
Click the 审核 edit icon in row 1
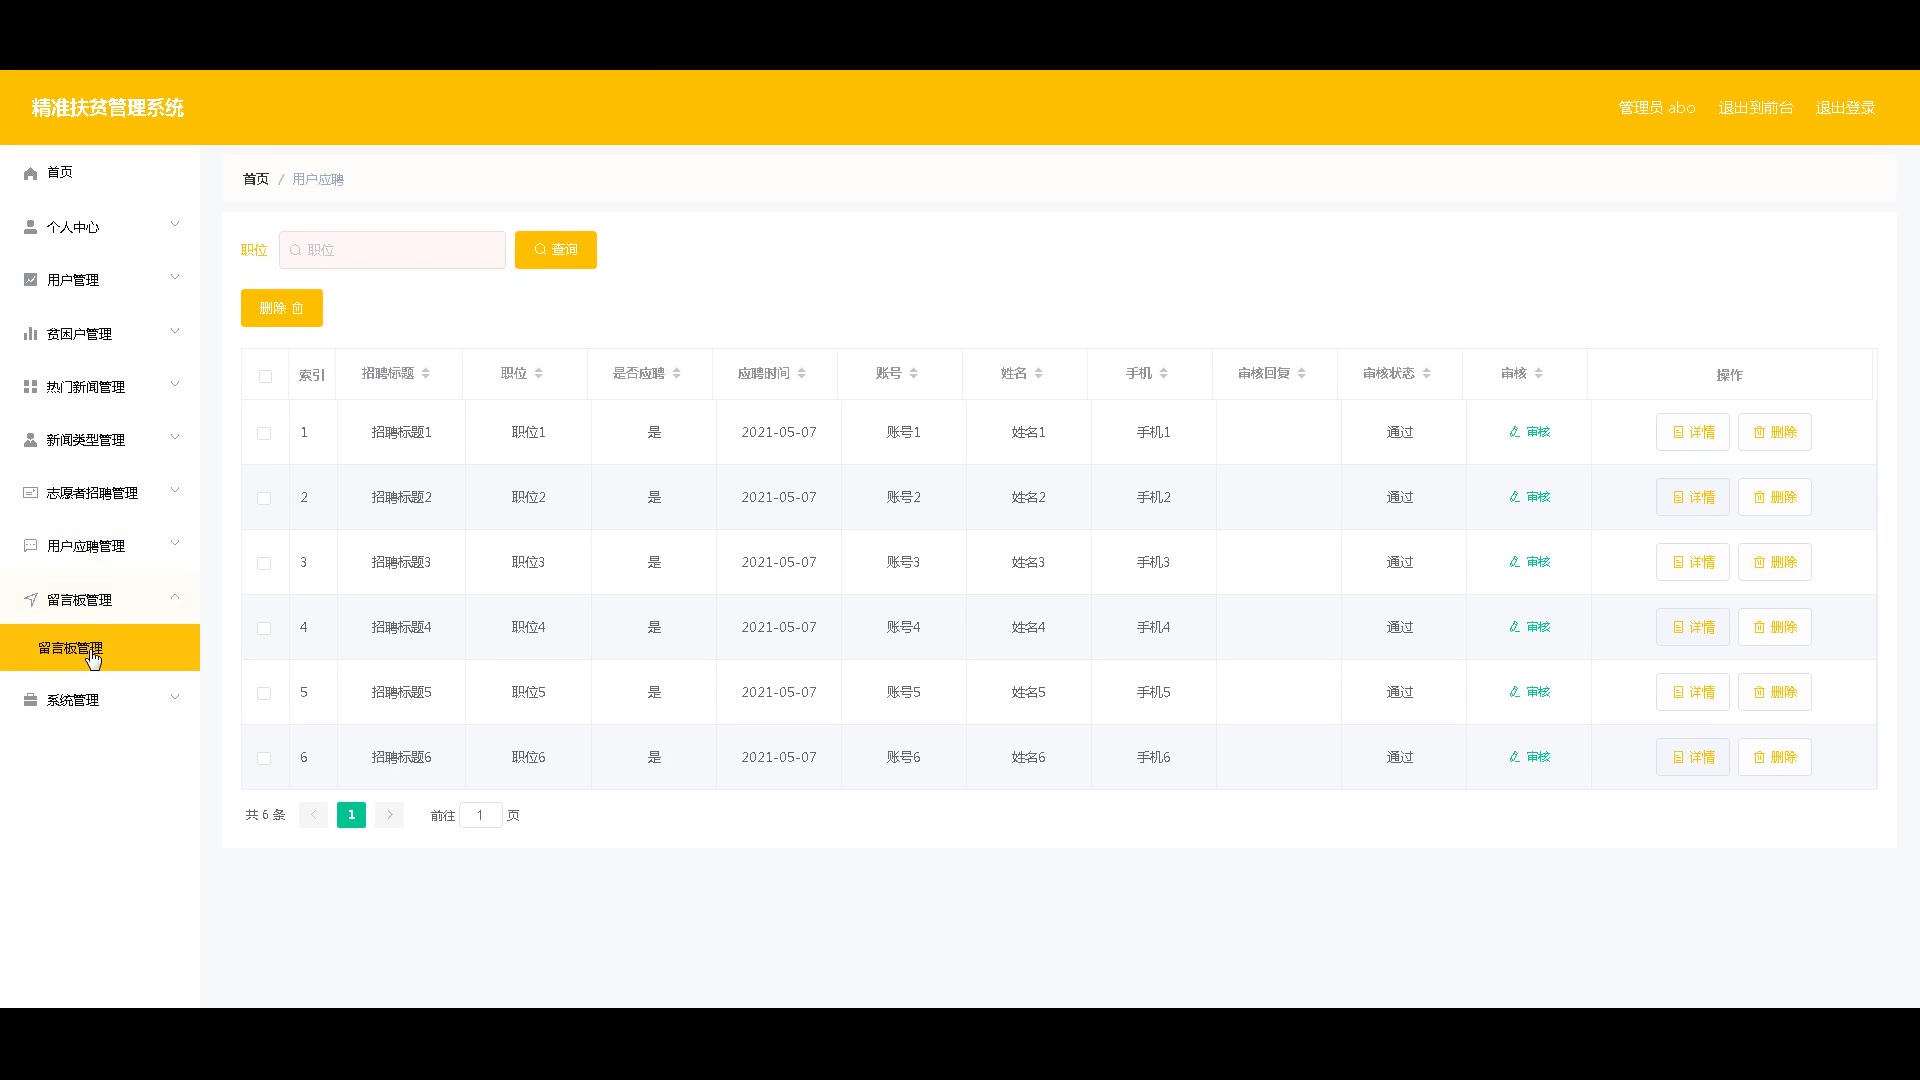click(x=1515, y=432)
